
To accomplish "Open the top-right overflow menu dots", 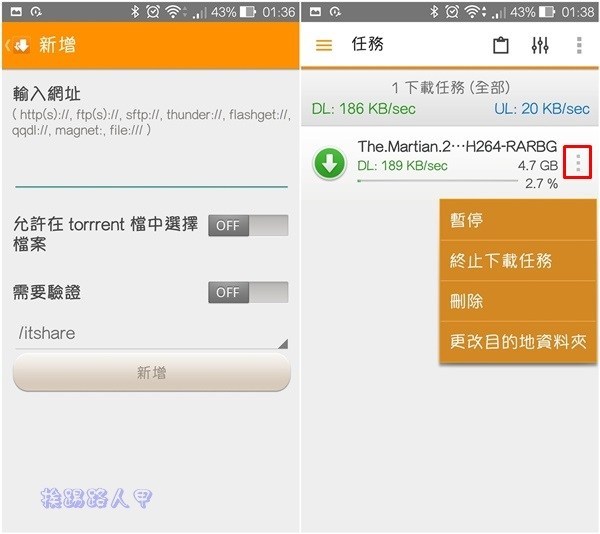I will (579, 45).
